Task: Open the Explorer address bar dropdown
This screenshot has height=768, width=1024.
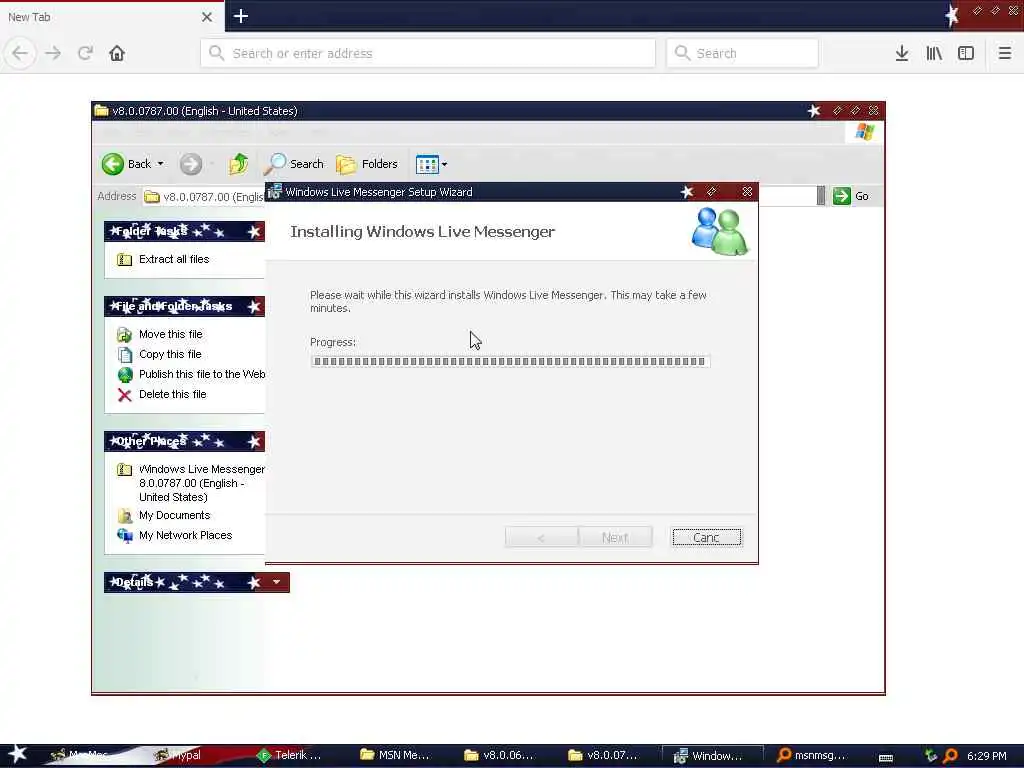Action: 821,196
